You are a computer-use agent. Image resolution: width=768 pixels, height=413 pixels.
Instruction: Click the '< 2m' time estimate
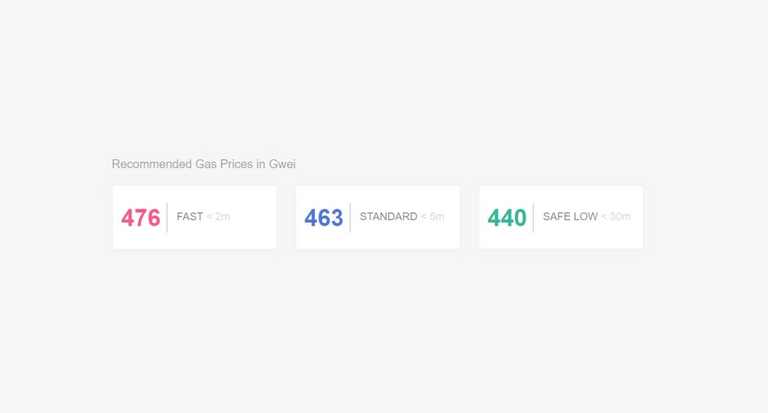(x=218, y=217)
